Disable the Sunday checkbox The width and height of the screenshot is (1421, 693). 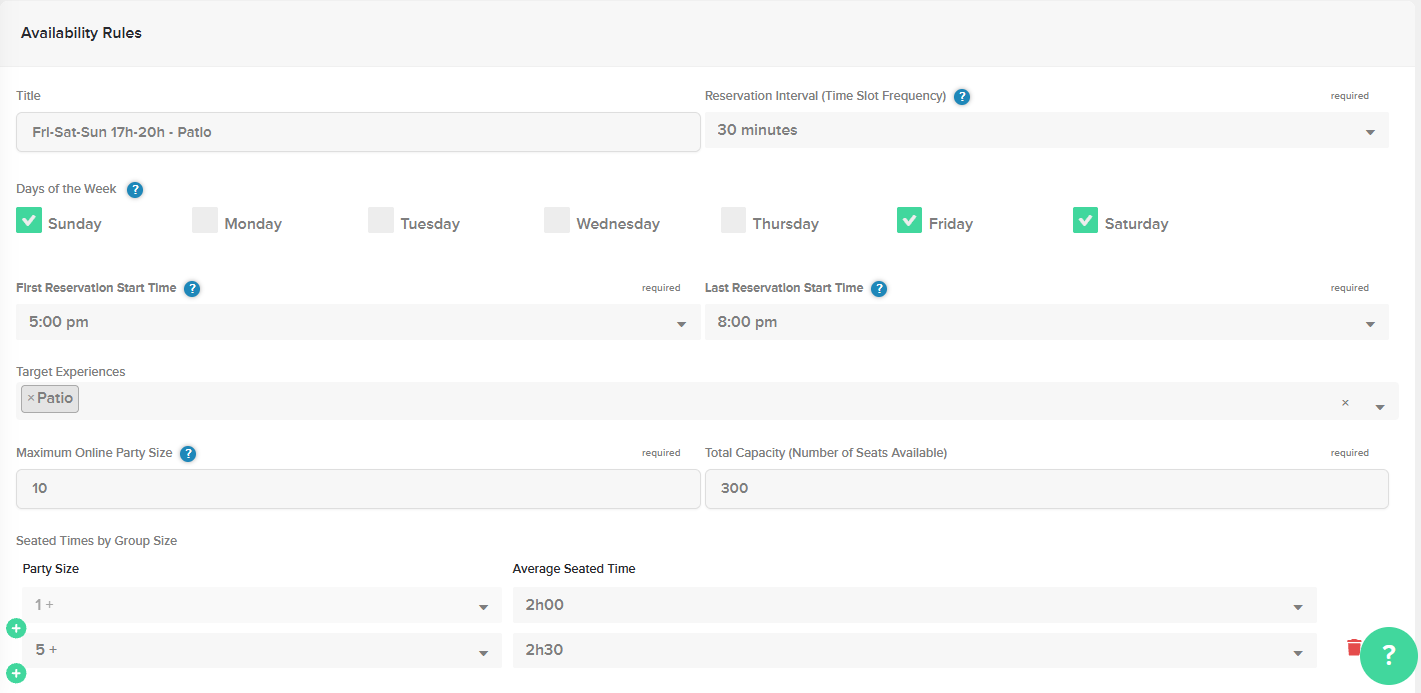29,219
